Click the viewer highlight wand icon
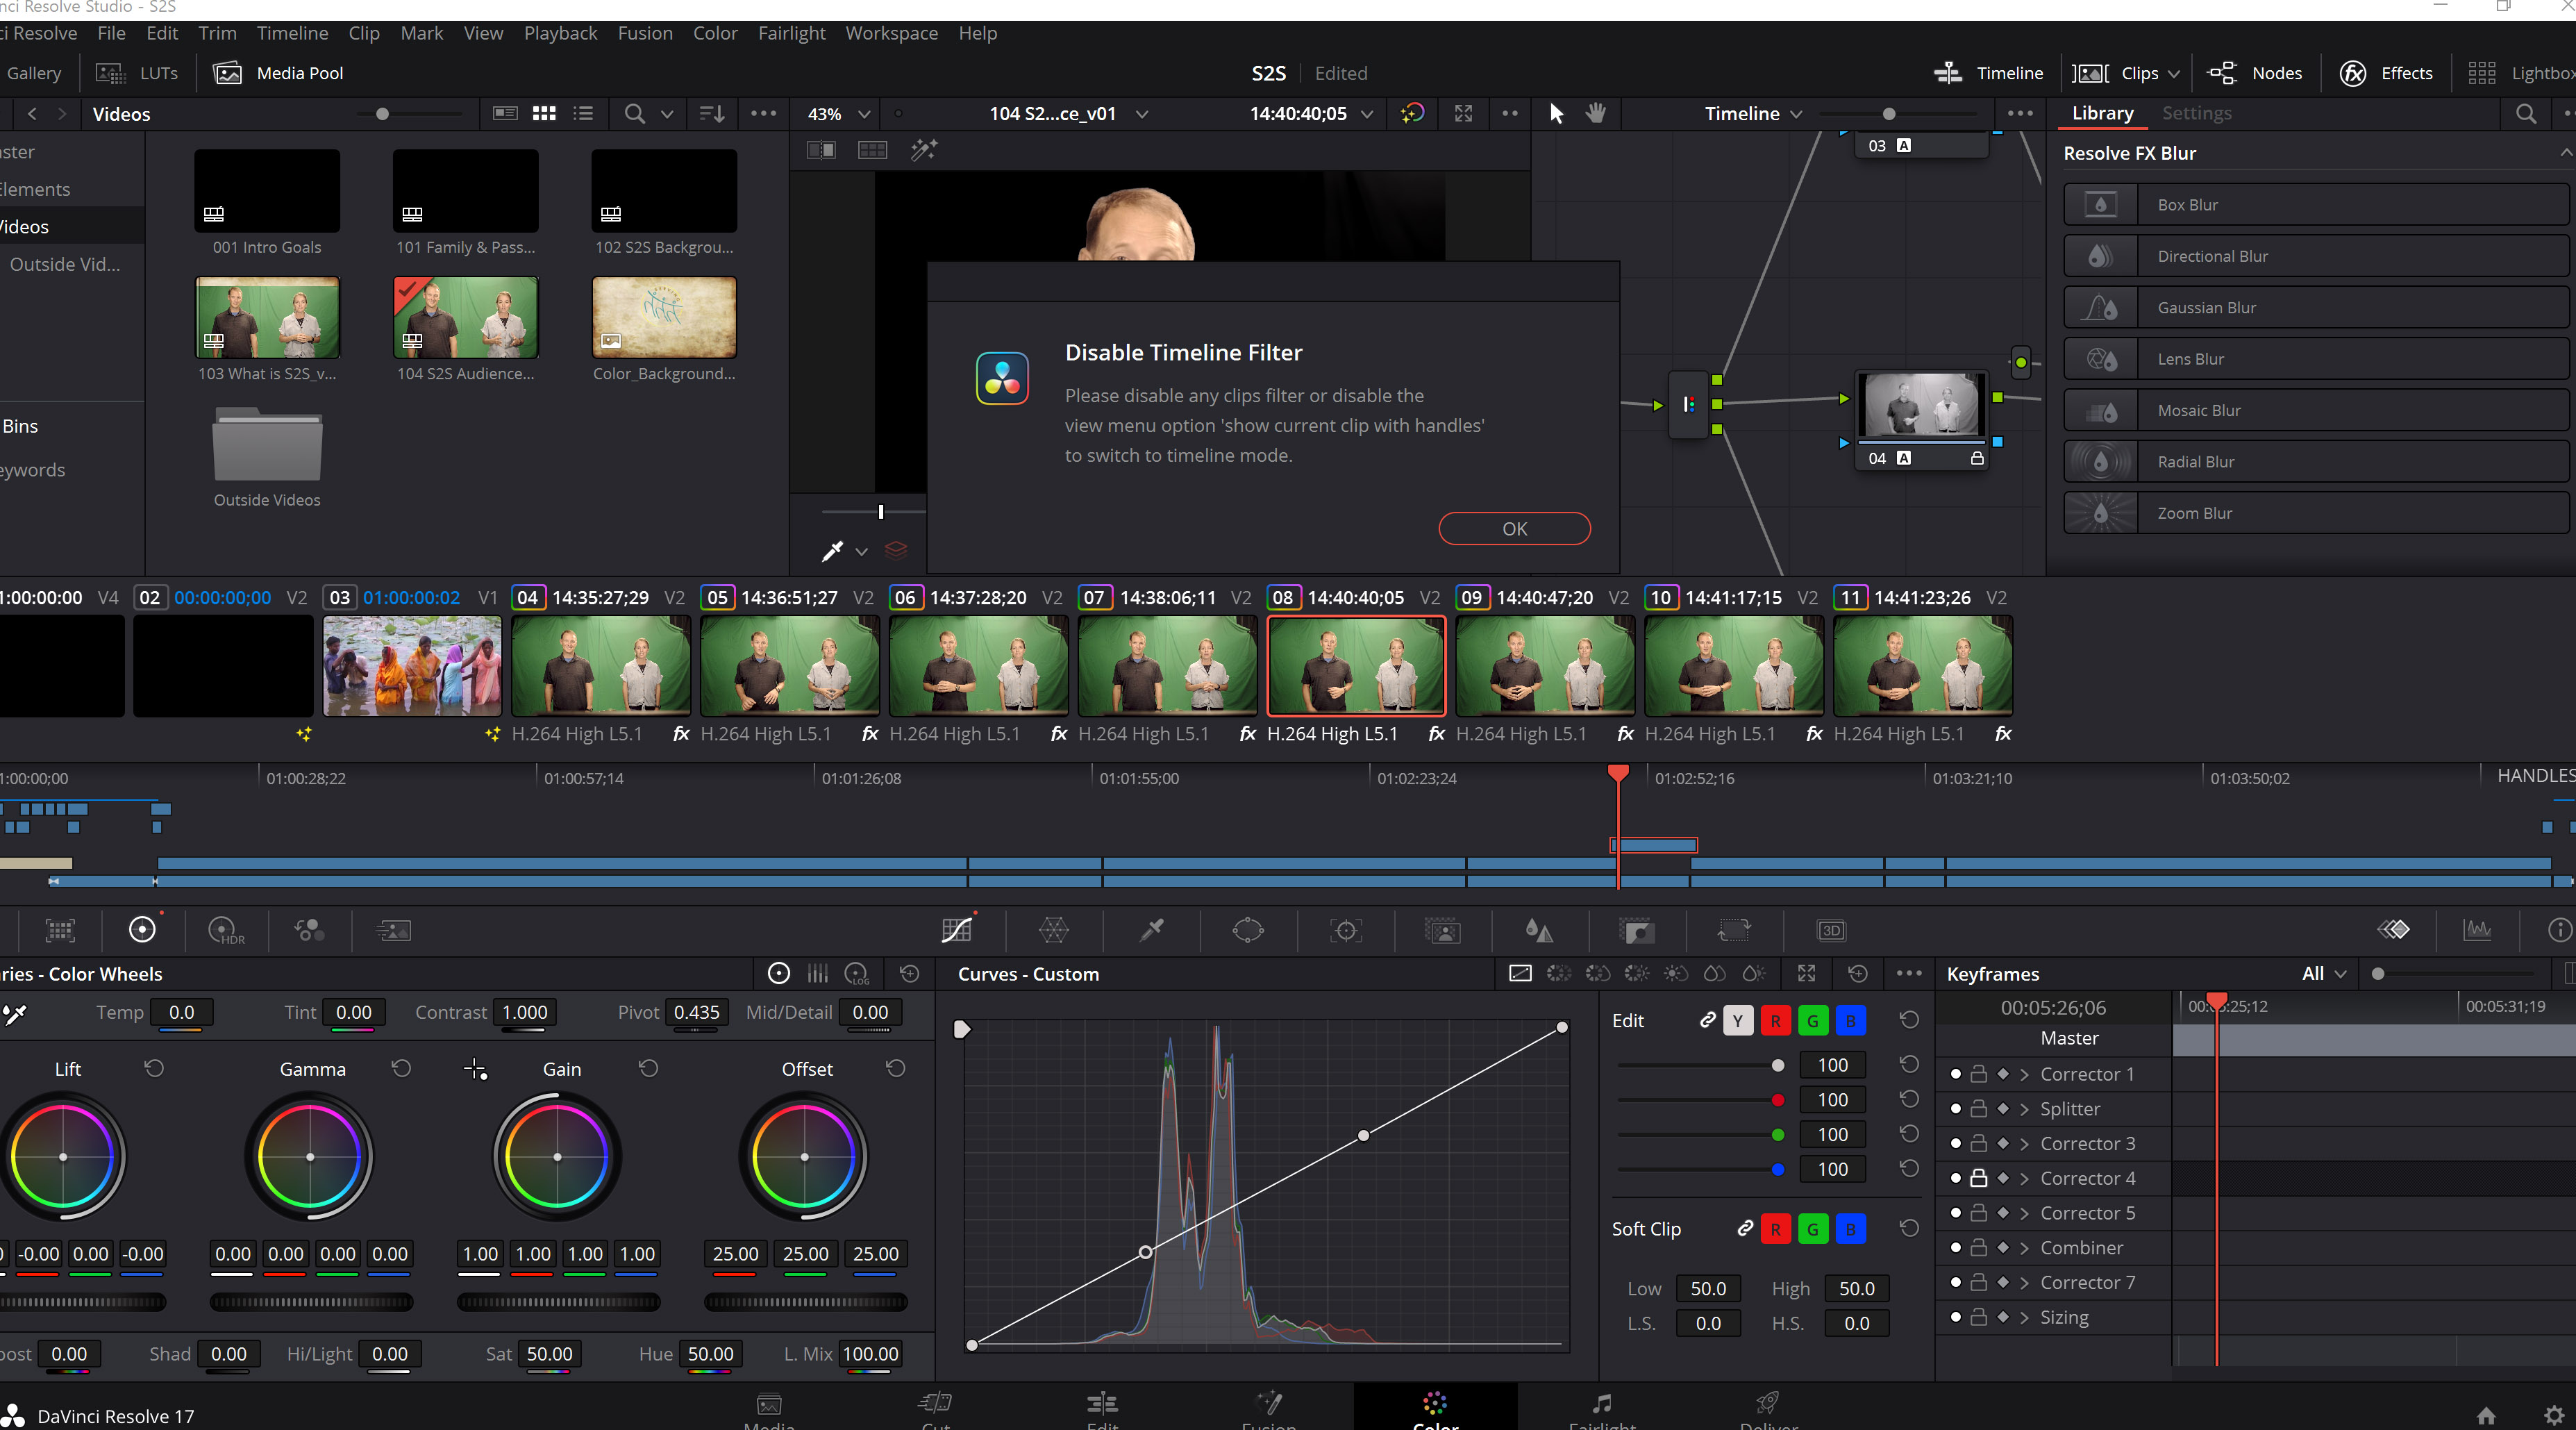This screenshot has height=1430, width=2576. 924,150
